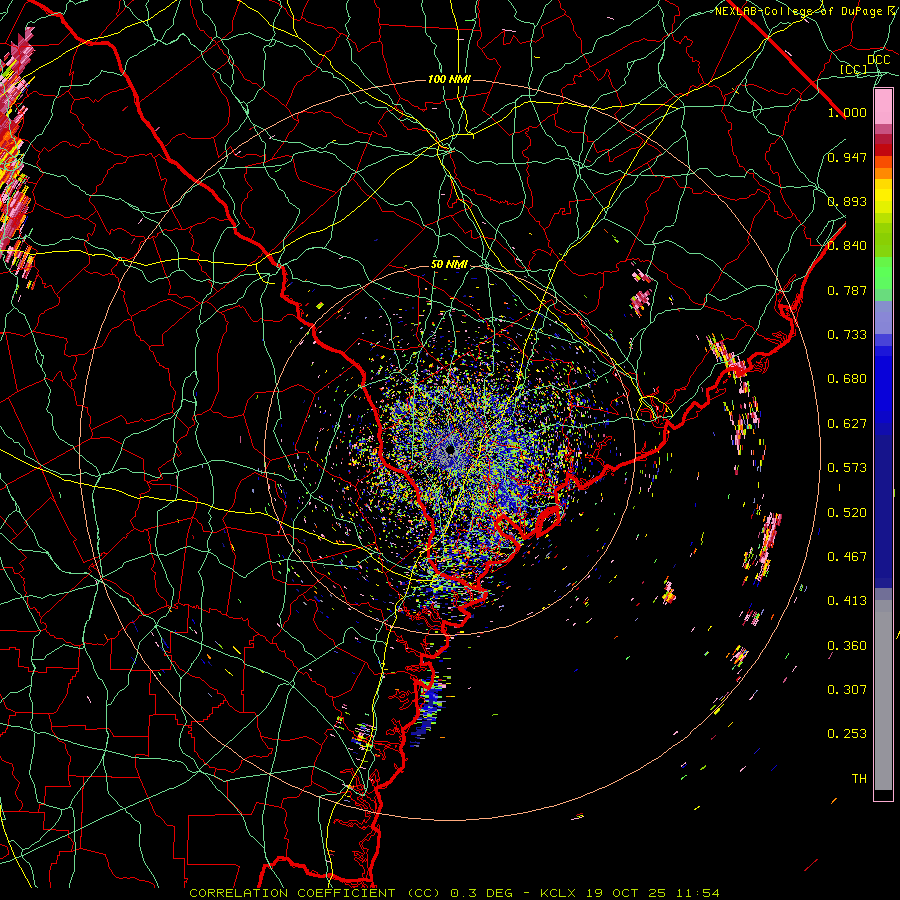Image resolution: width=900 pixels, height=900 pixels.
Task: Click the 0.520 value on the color scale
Action: pos(847,513)
